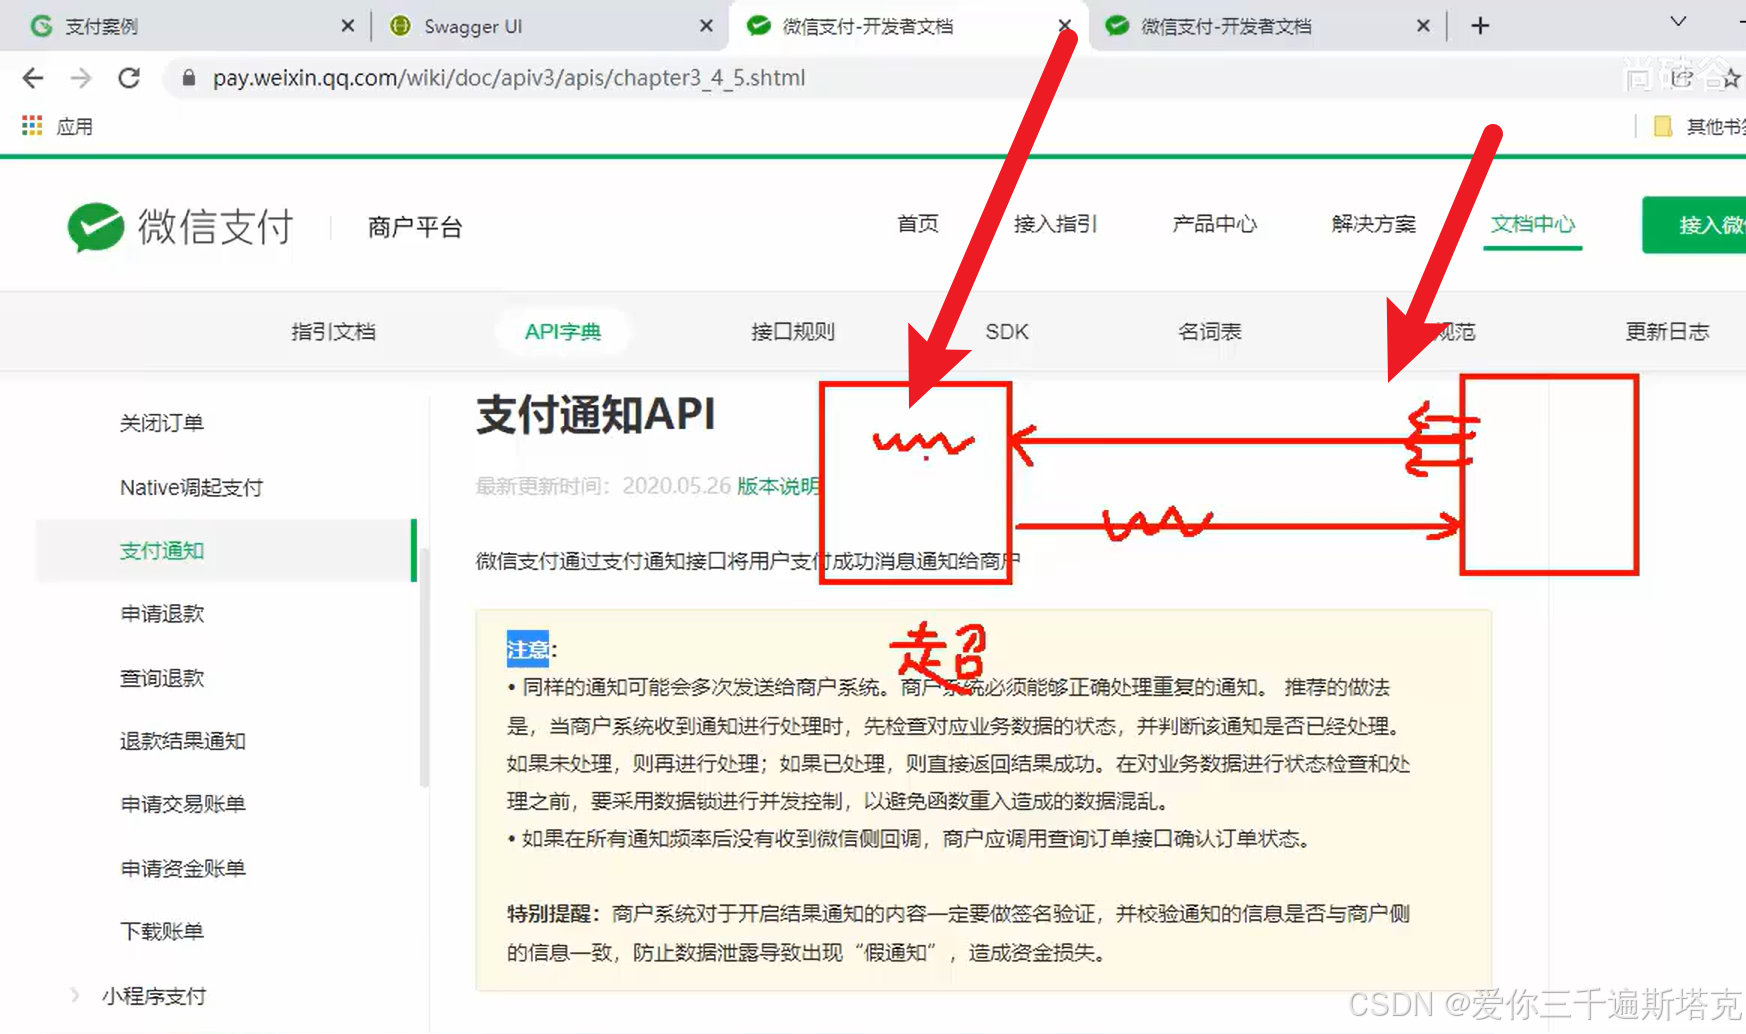The height and width of the screenshot is (1034, 1746).
Task: Select the 指引文档 sub-navigation tab
Action: coord(333,332)
